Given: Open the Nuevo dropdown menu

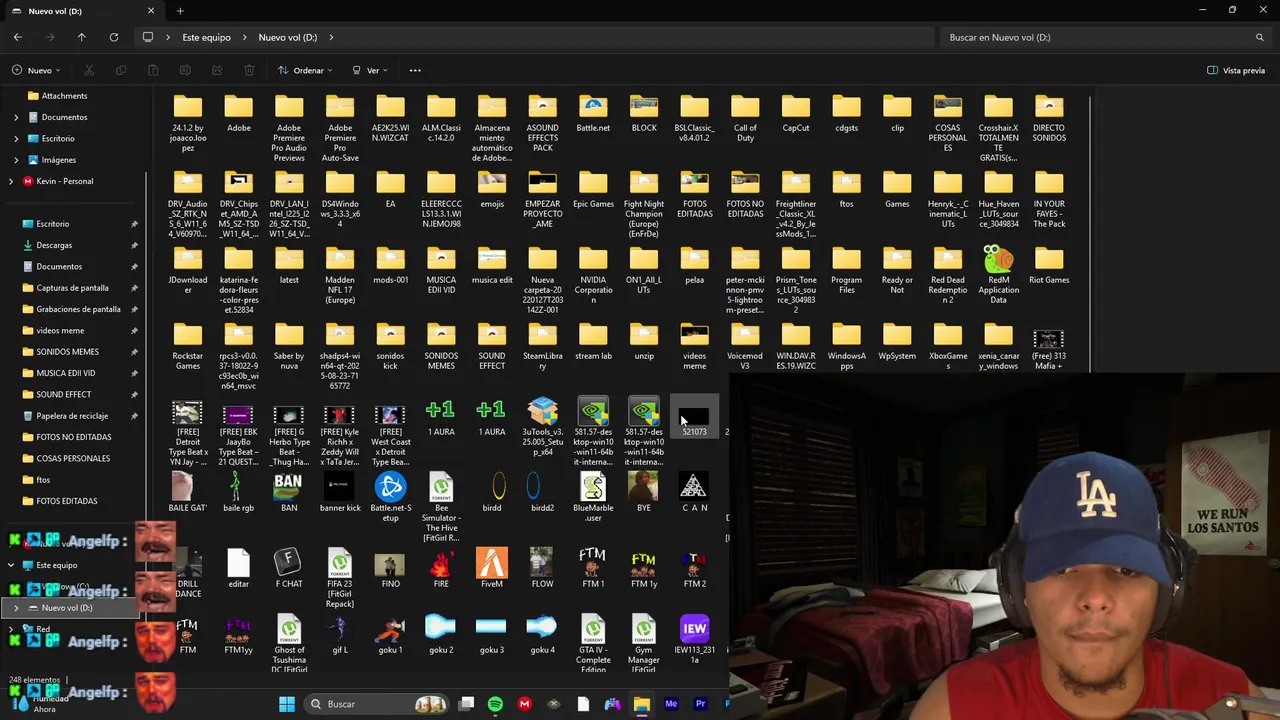Looking at the screenshot, I should (37, 70).
